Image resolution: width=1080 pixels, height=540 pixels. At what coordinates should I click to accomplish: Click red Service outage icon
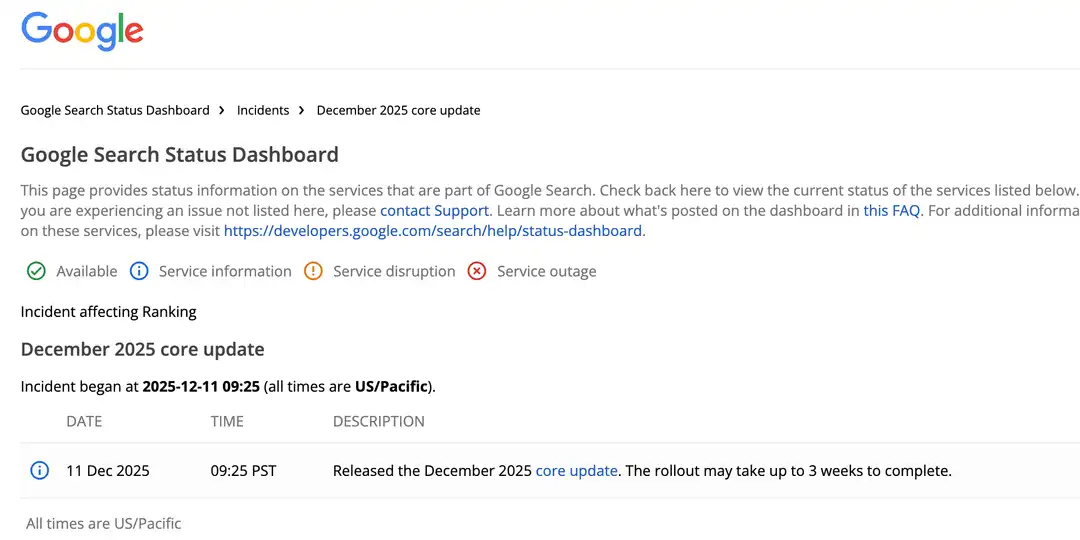477,271
